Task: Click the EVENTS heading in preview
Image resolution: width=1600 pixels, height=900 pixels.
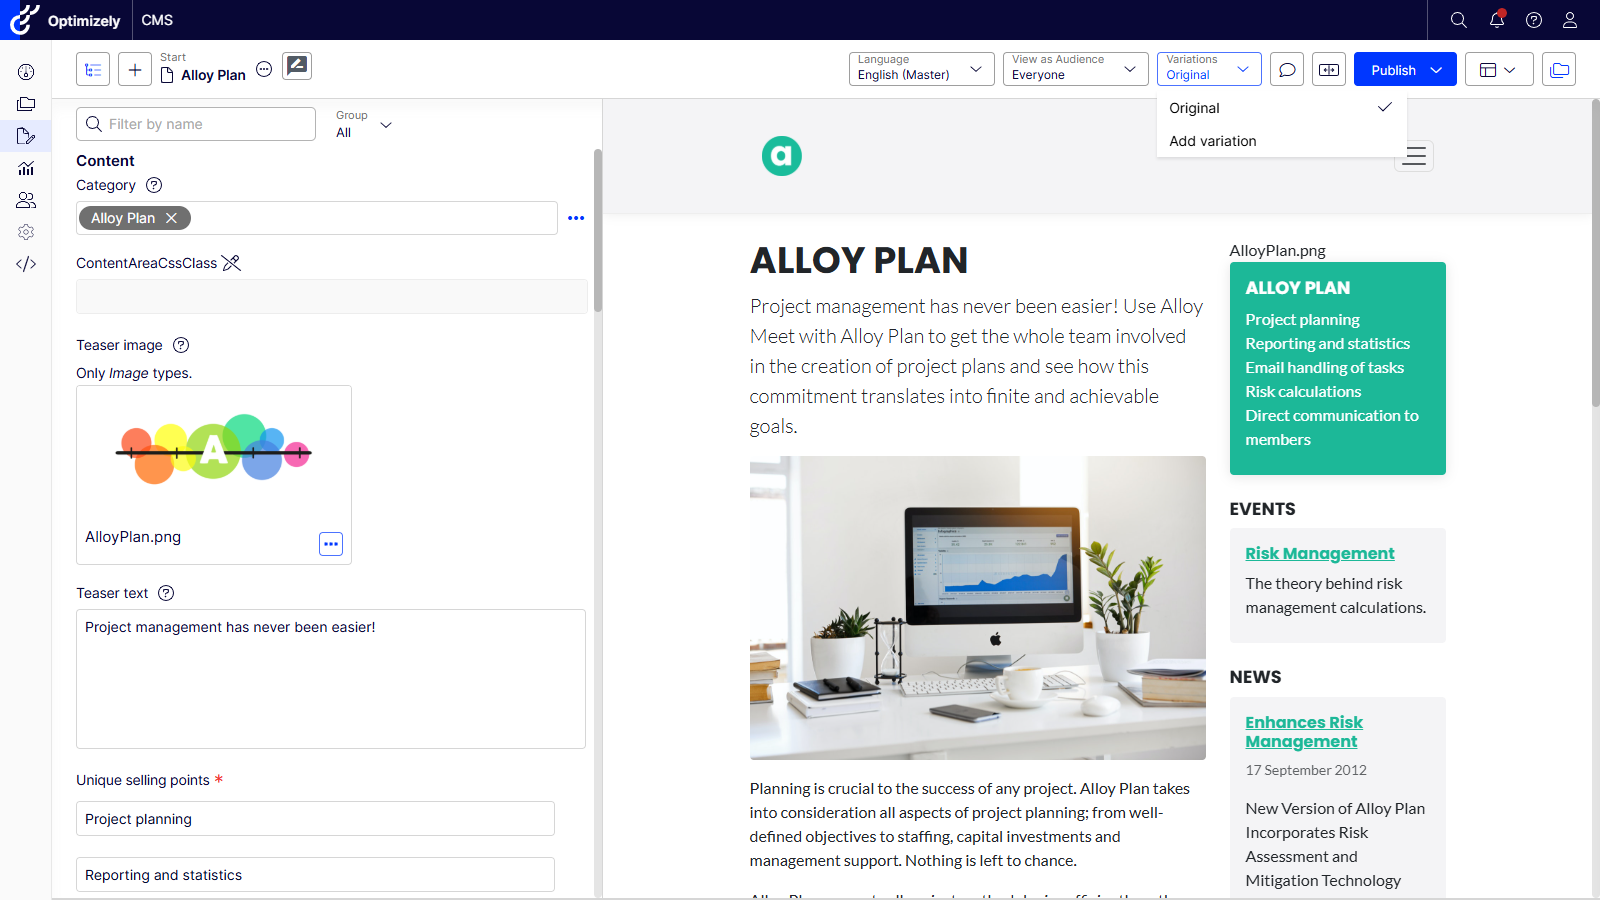Action: click(1262, 509)
